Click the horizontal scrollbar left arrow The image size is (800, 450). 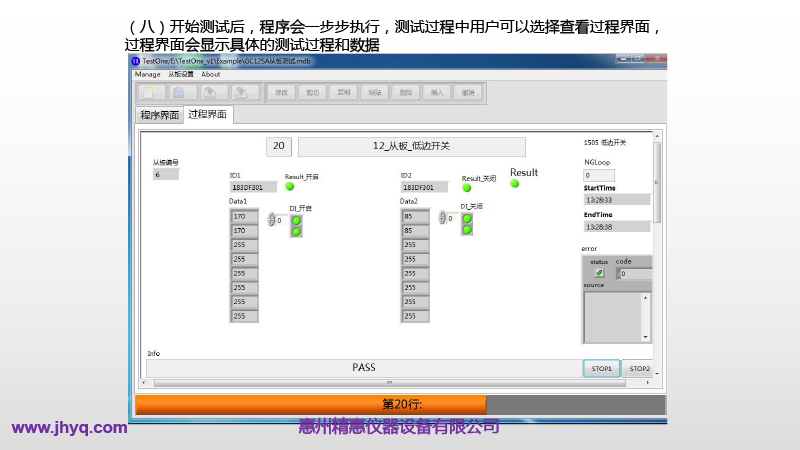[144, 382]
